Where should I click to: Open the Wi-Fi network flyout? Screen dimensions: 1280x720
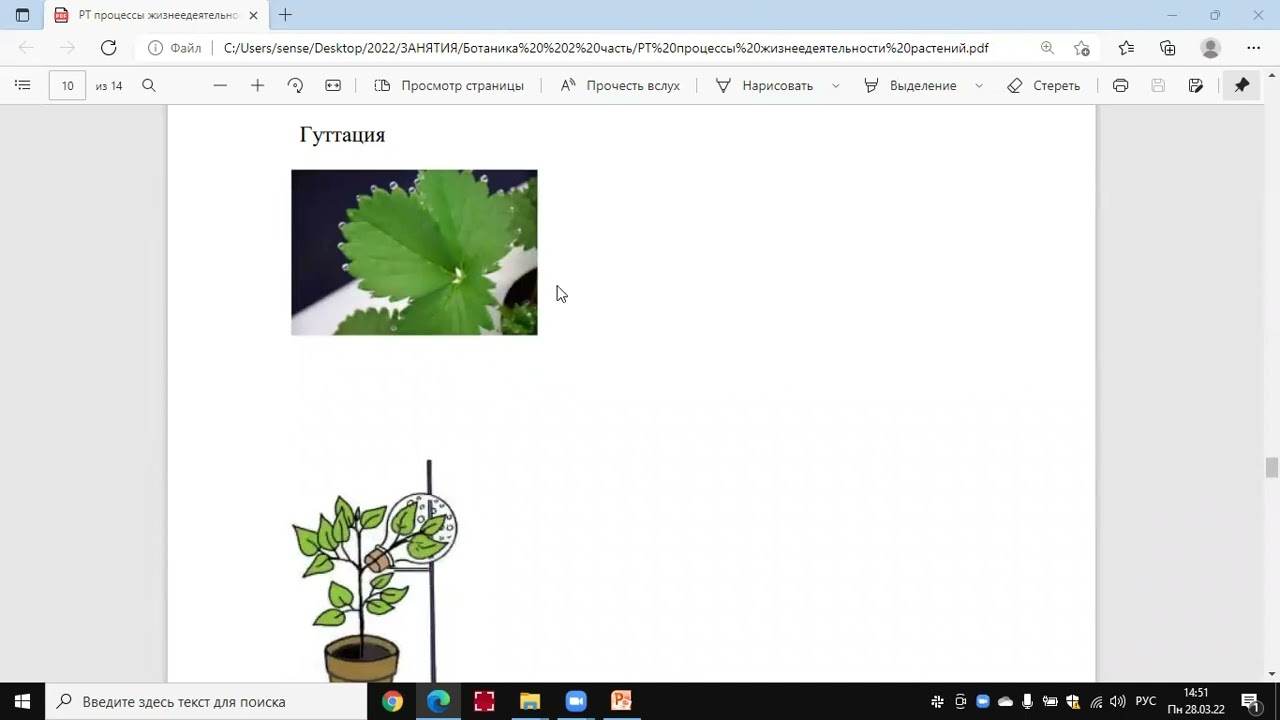click(1096, 701)
